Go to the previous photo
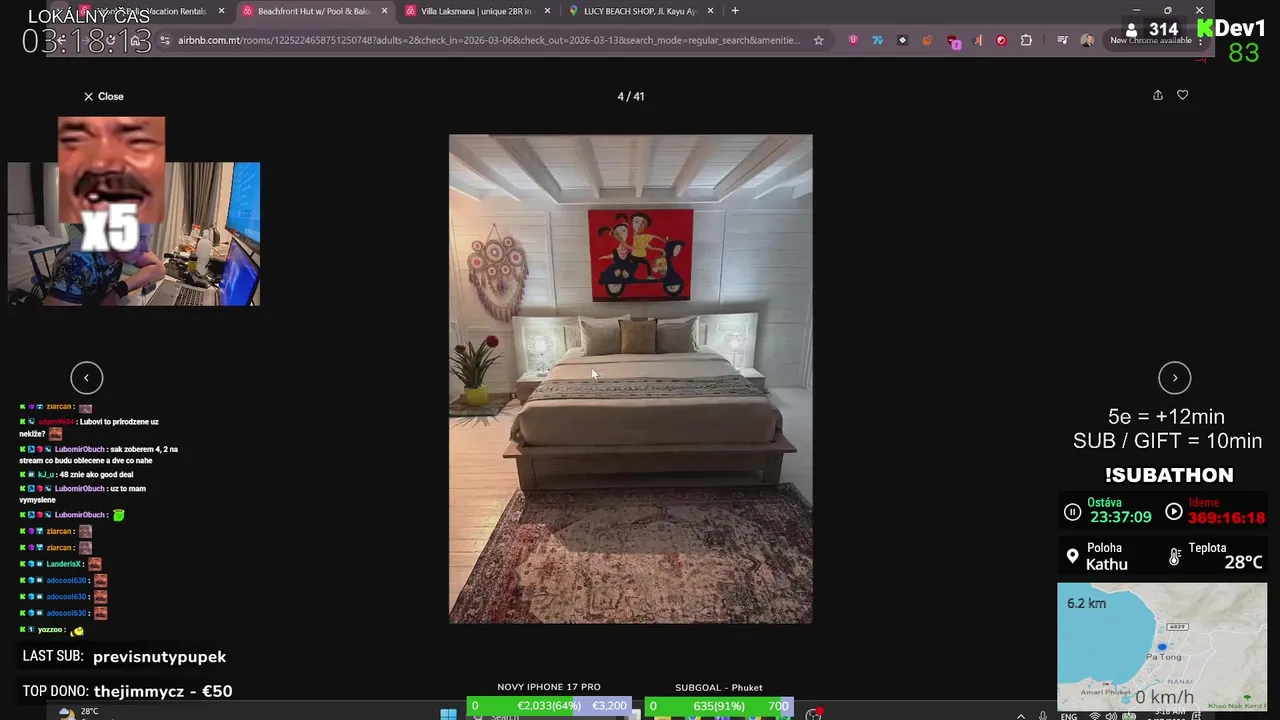The image size is (1280, 720). click(87, 377)
